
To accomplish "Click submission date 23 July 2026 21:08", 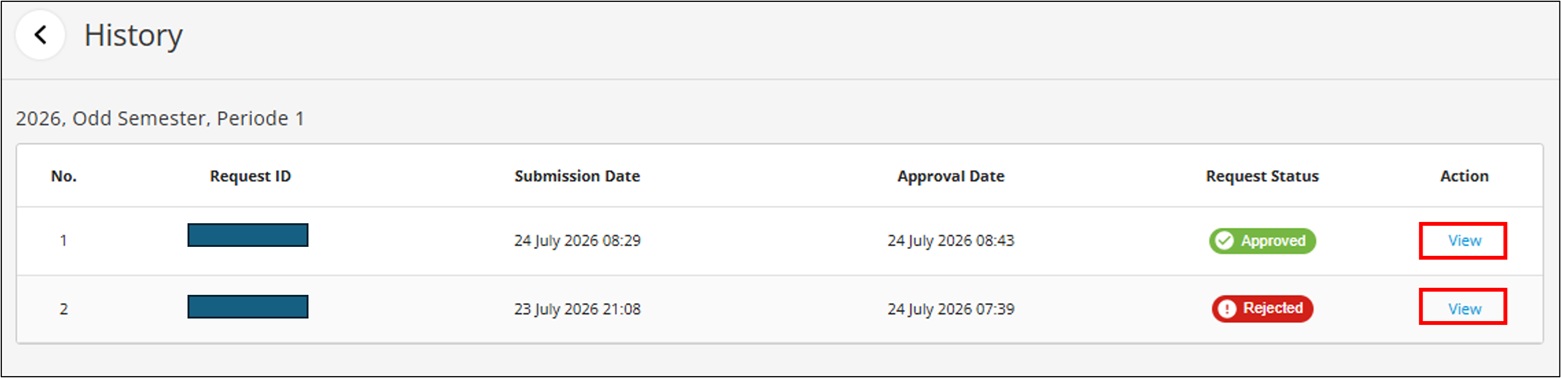I will click(577, 309).
